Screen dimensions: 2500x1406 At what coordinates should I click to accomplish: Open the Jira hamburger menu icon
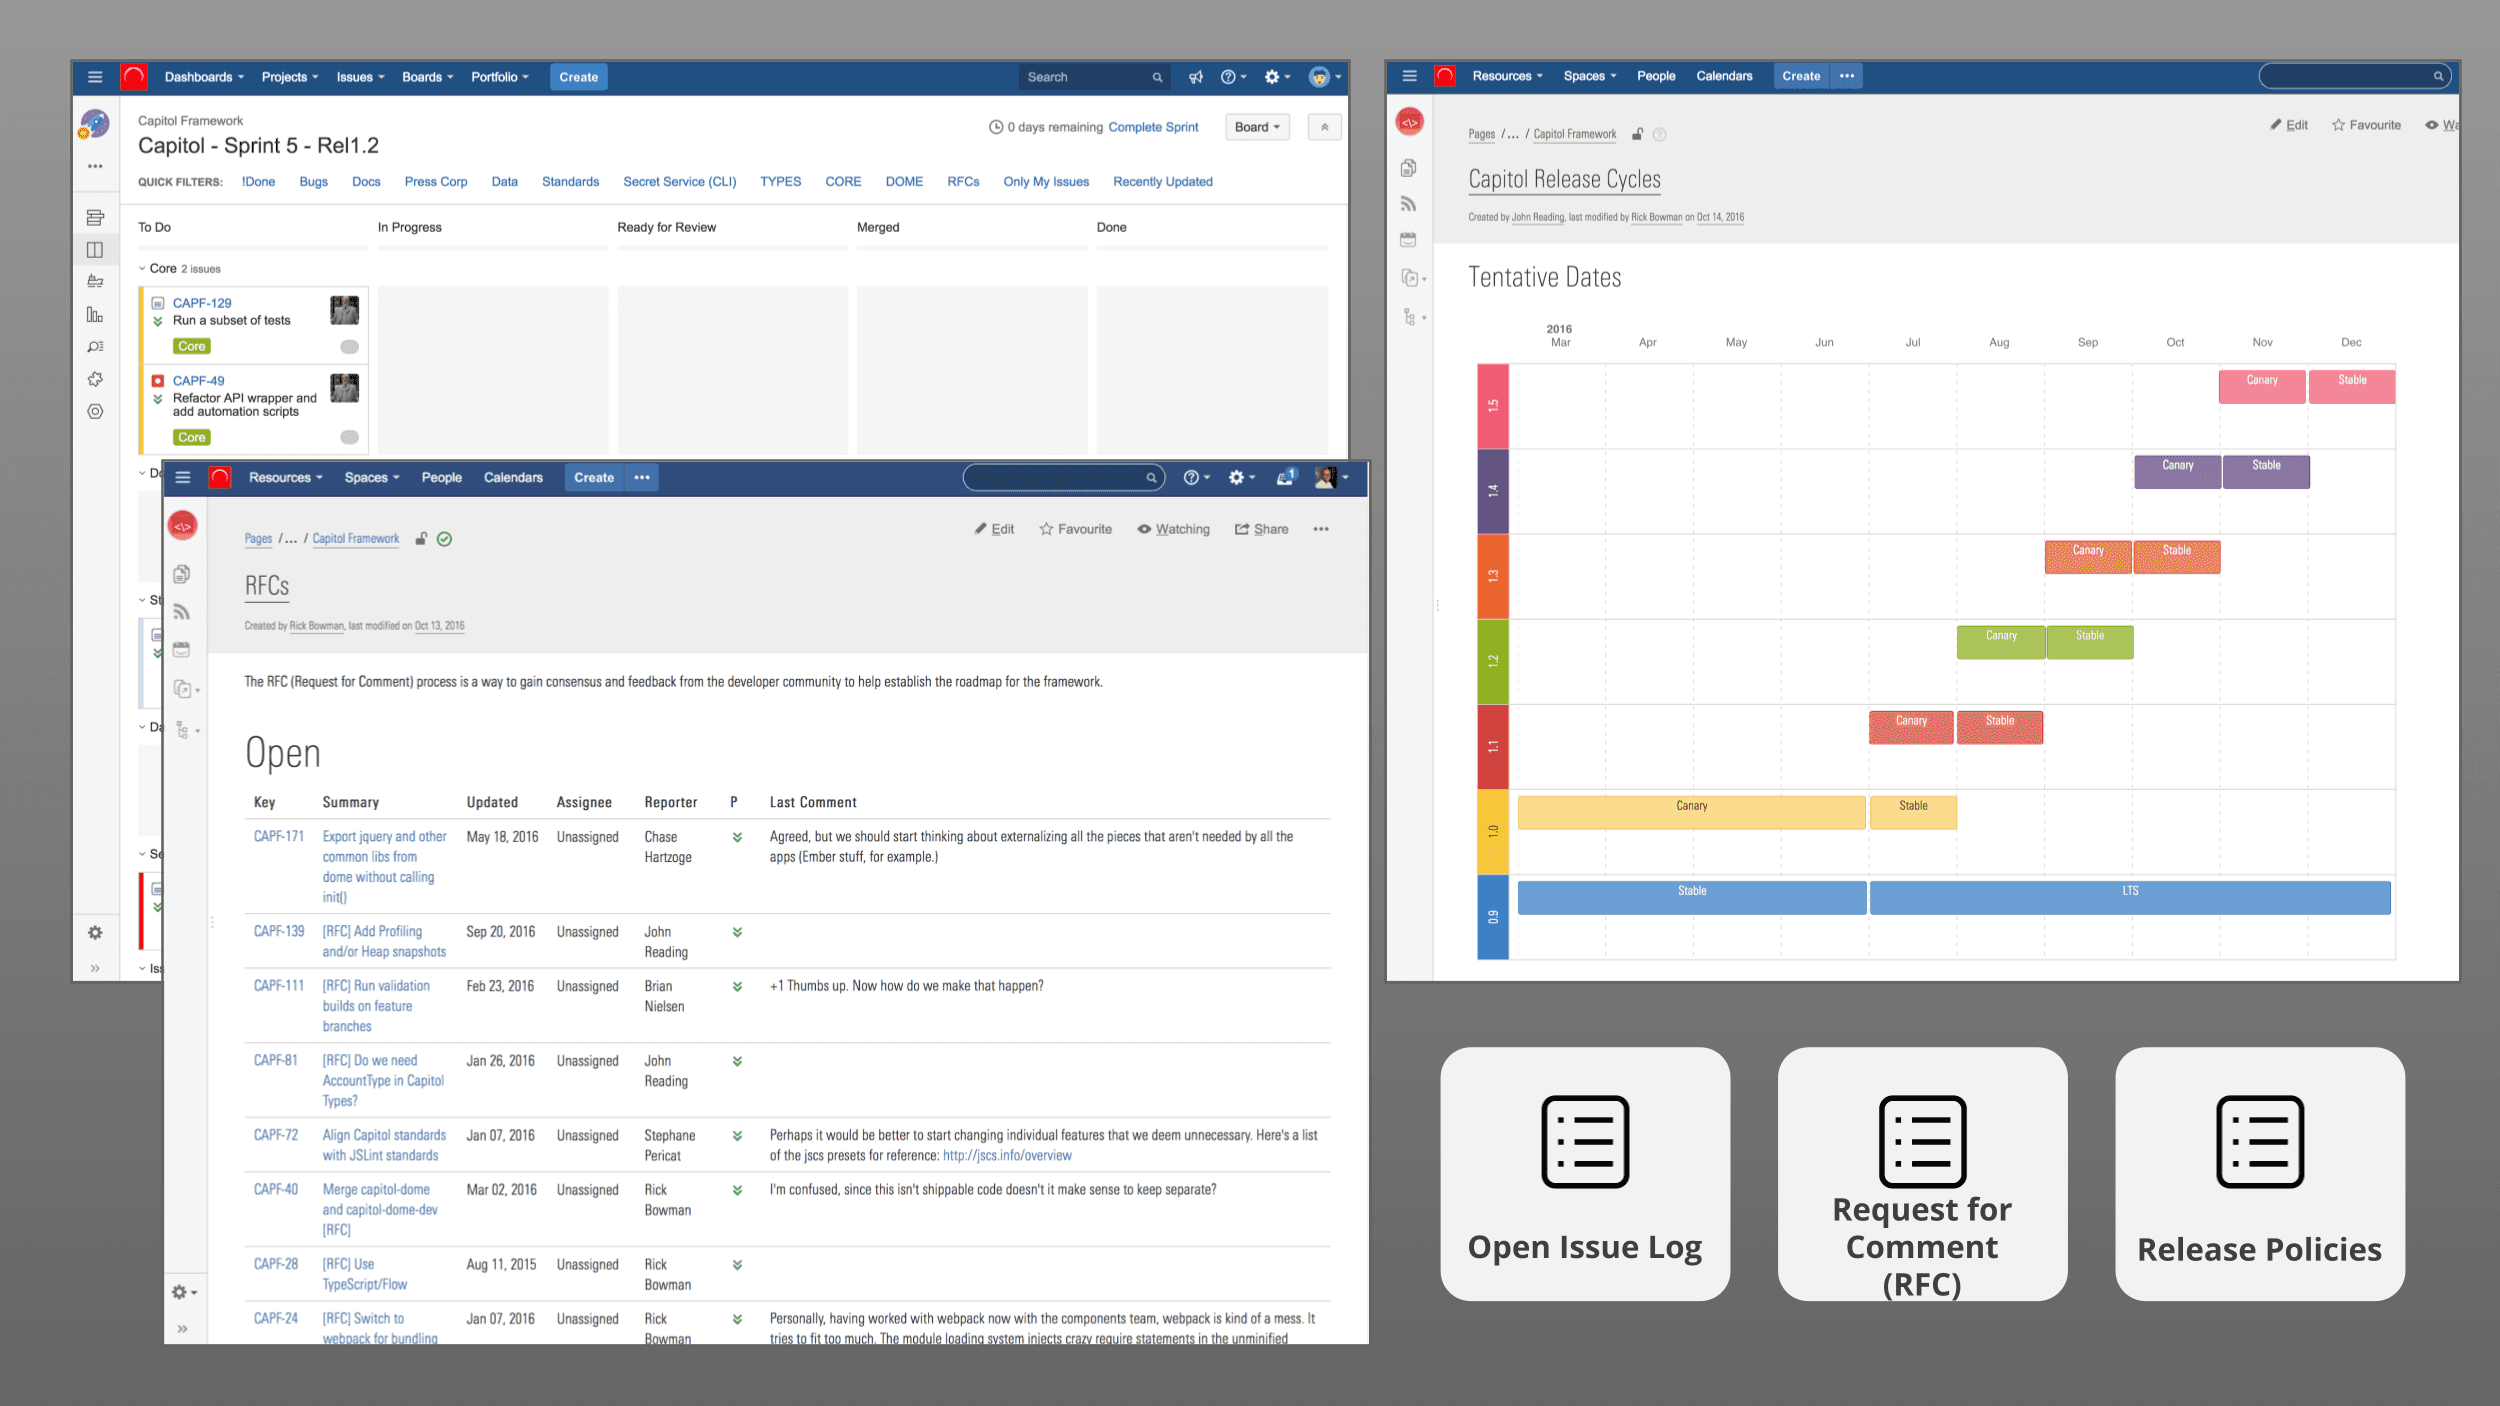click(x=95, y=77)
